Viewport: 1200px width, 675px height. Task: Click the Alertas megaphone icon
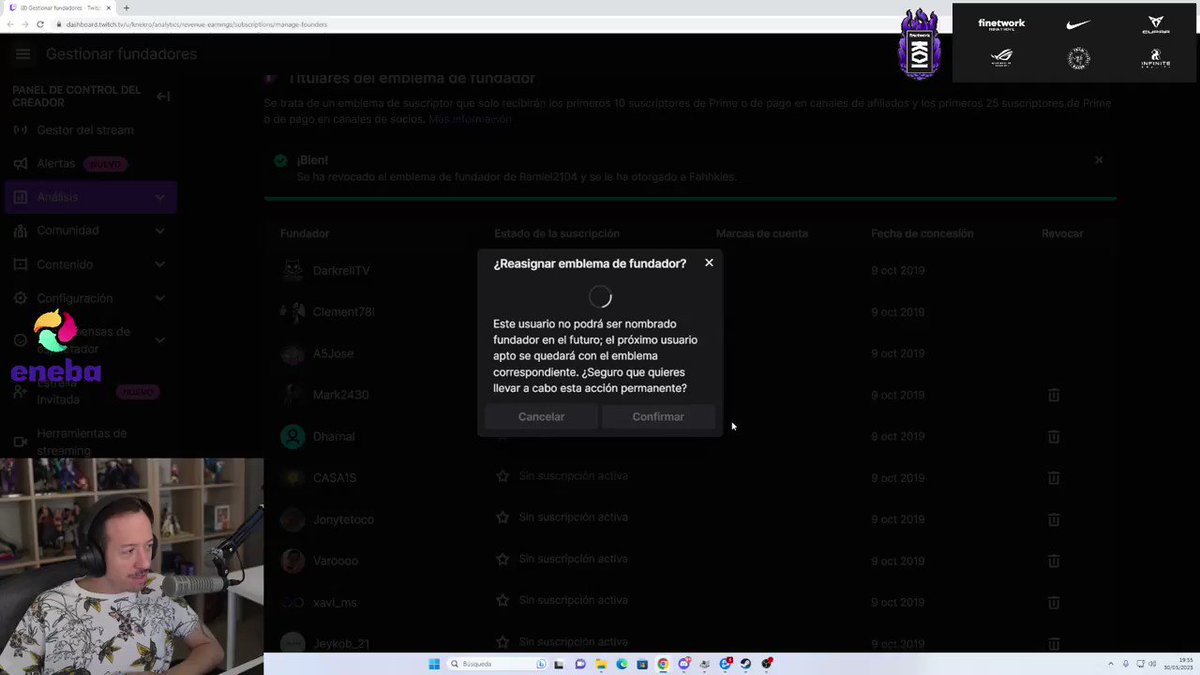20,163
